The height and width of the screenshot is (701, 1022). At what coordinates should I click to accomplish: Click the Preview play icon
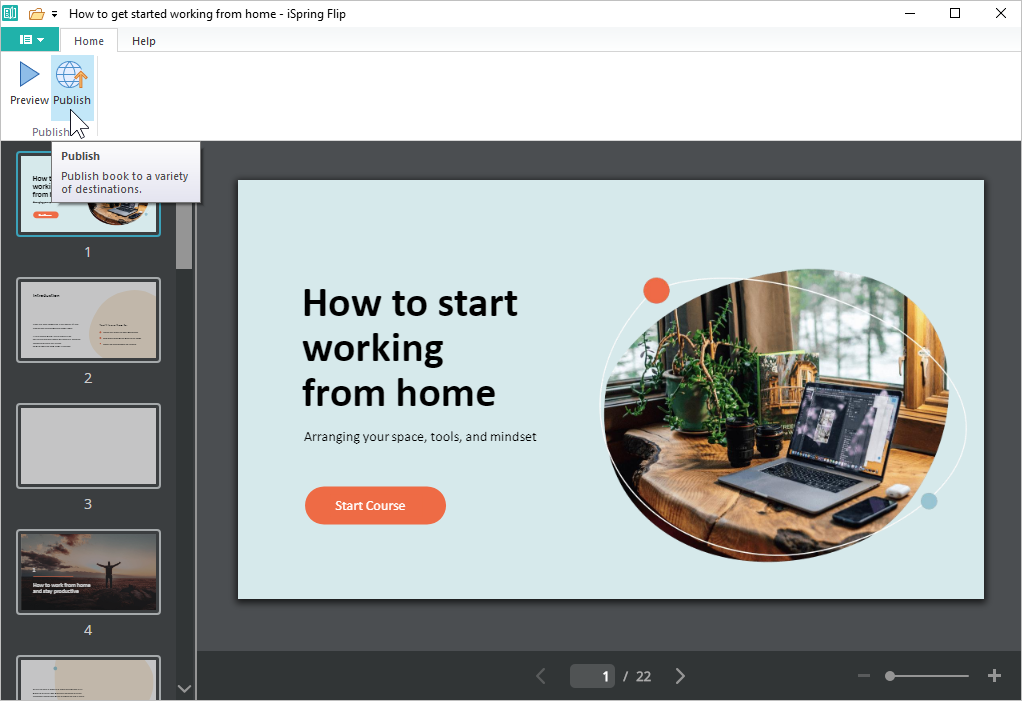coord(29,75)
